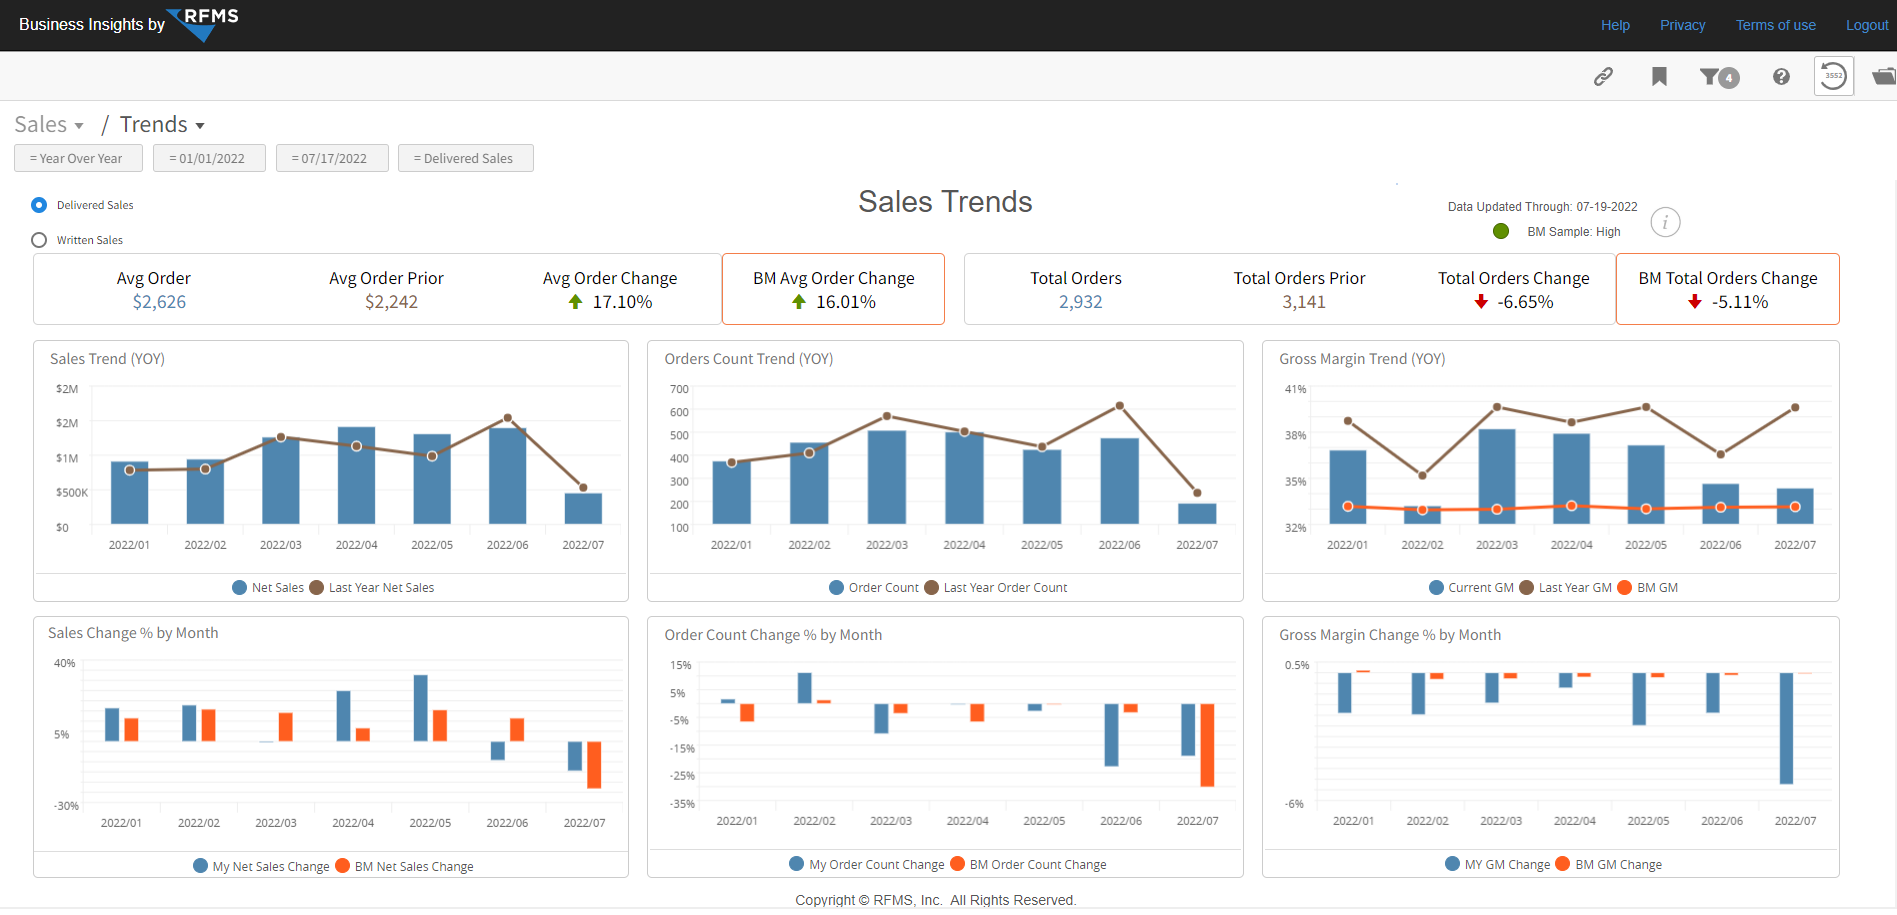
Task: Toggle My Order Count Change legend entry
Action: click(867, 864)
